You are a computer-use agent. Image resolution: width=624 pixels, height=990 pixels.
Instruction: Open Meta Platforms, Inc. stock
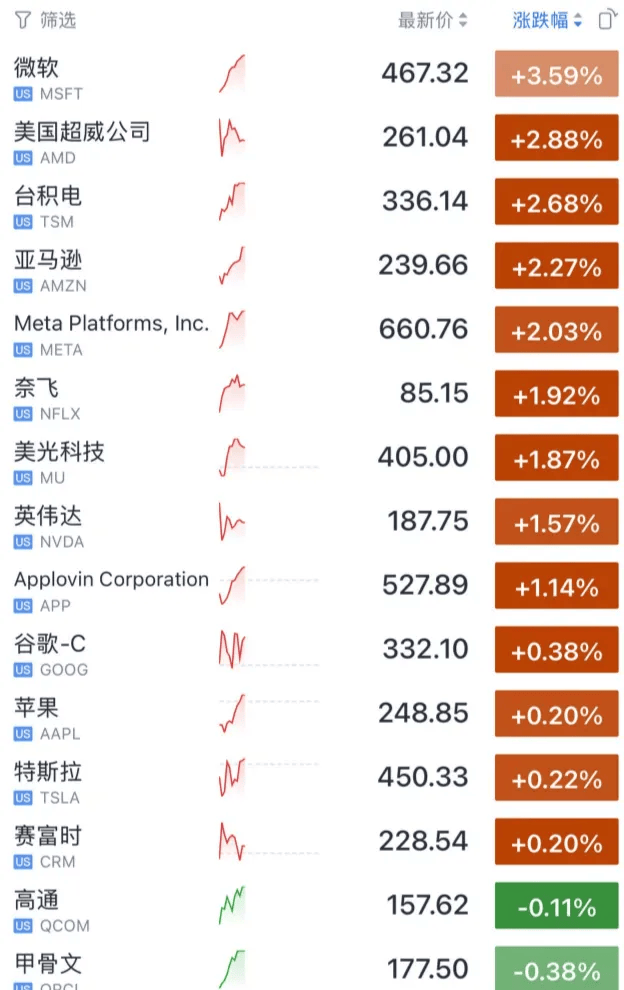click(111, 324)
